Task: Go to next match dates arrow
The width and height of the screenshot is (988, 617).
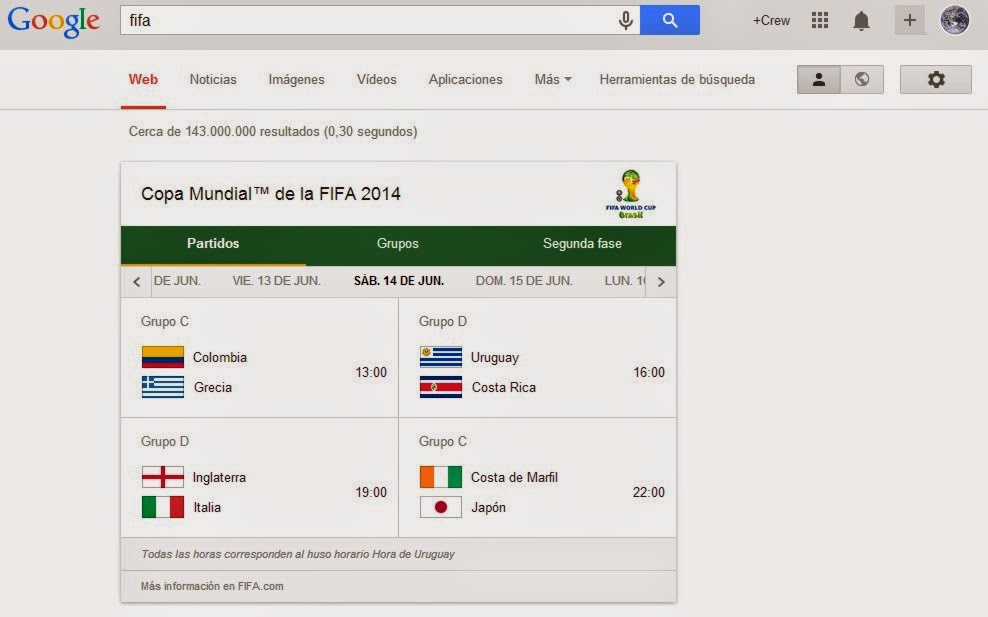Action: (661, 282)
